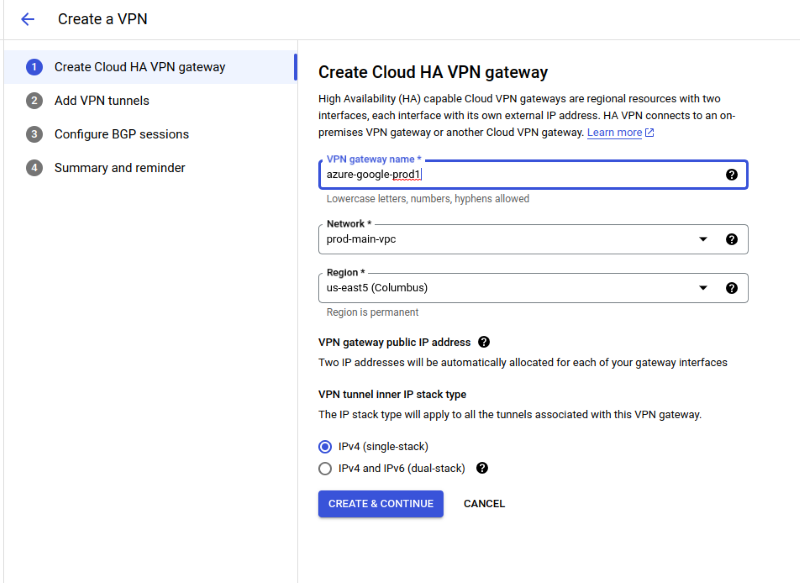Viewport: 800px width, 583px height.
Task: Expand the Network dropdown arrow
Action: [703, 239]
